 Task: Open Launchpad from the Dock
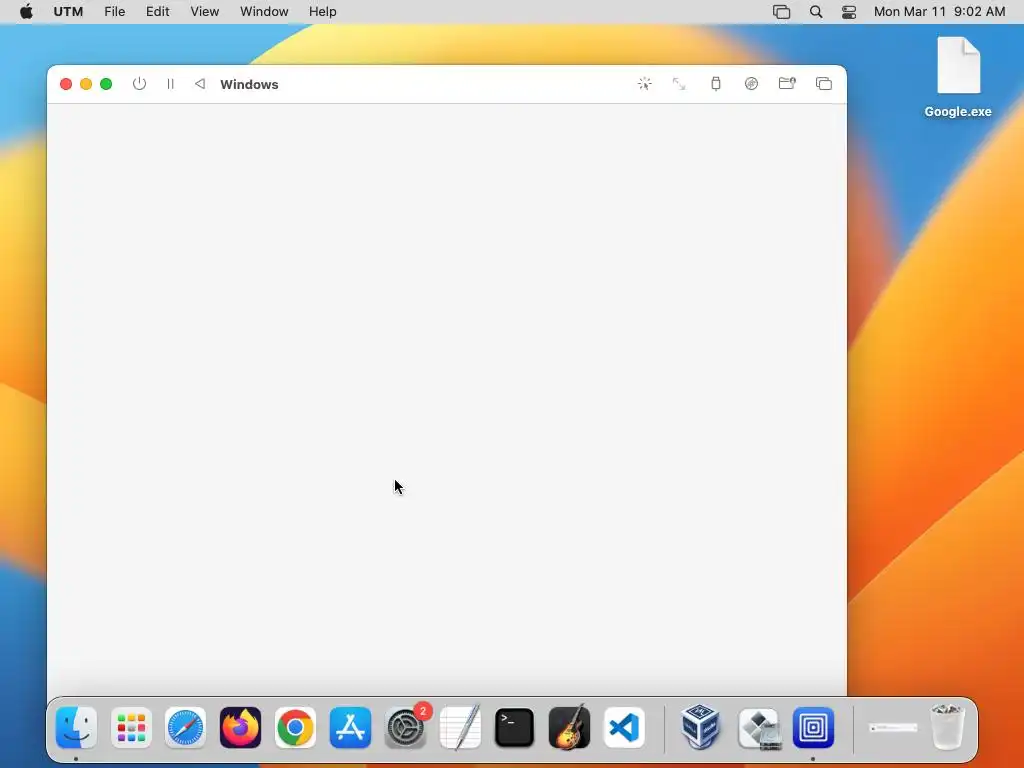[x=131, y=727]
